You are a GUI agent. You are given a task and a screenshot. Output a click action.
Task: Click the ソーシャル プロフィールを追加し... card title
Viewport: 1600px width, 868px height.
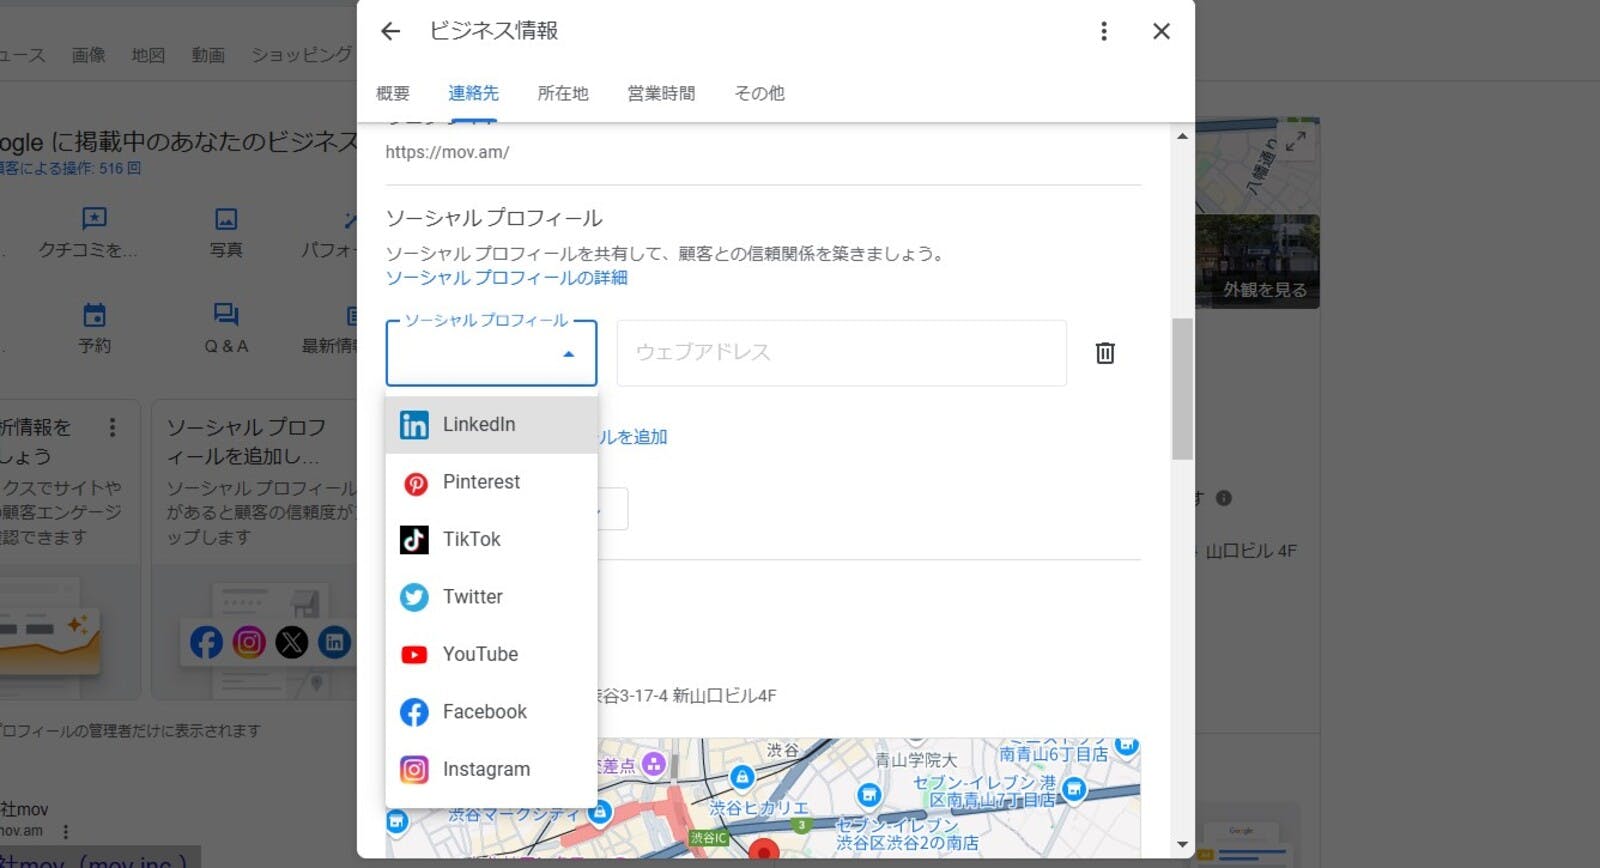click(246, 441)
